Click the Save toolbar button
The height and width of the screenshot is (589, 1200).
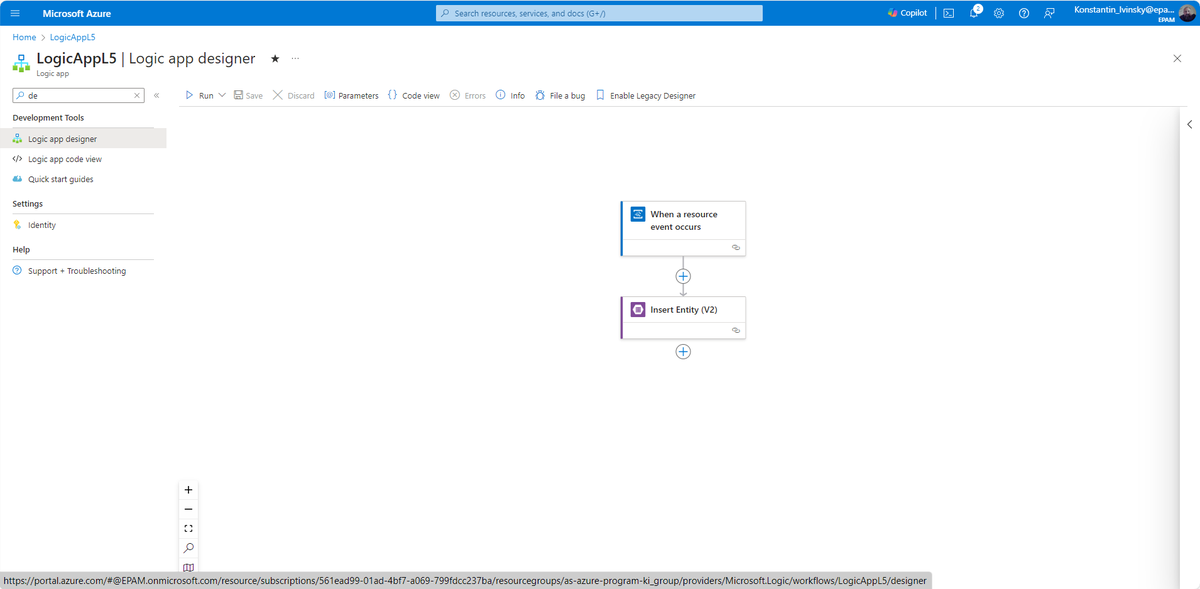point(248,96)
